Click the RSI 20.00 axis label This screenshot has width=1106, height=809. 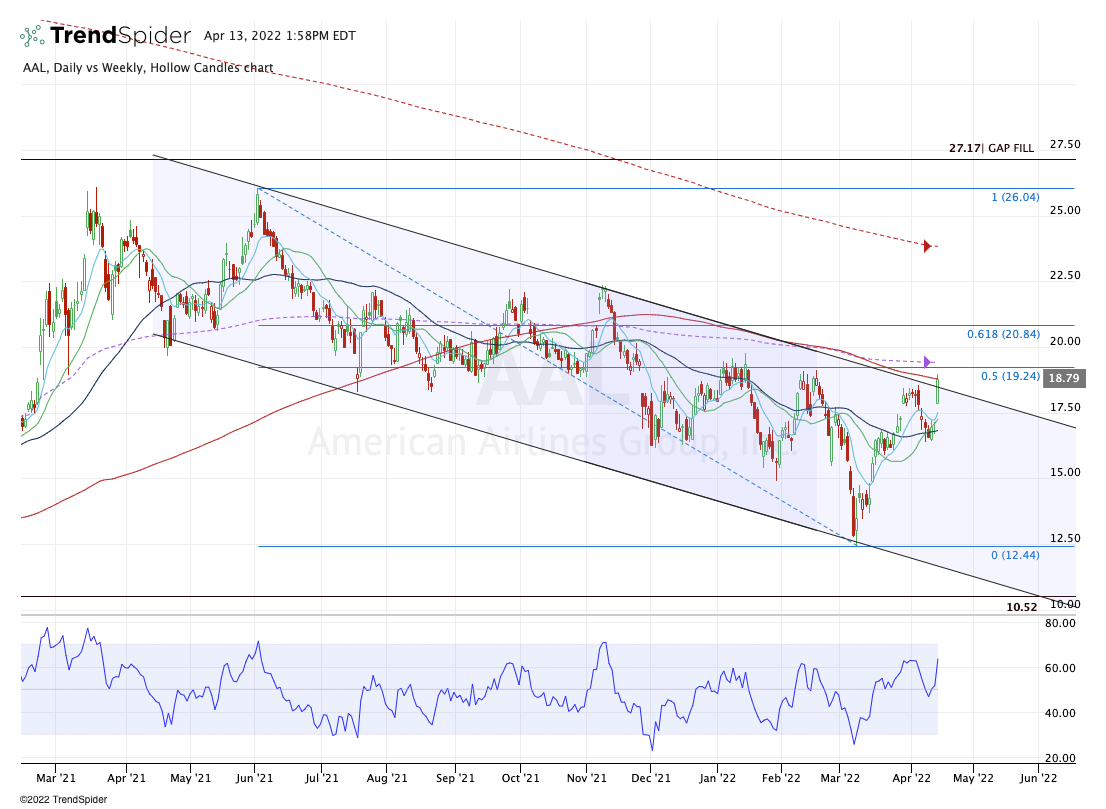[x=1060, y=758]
